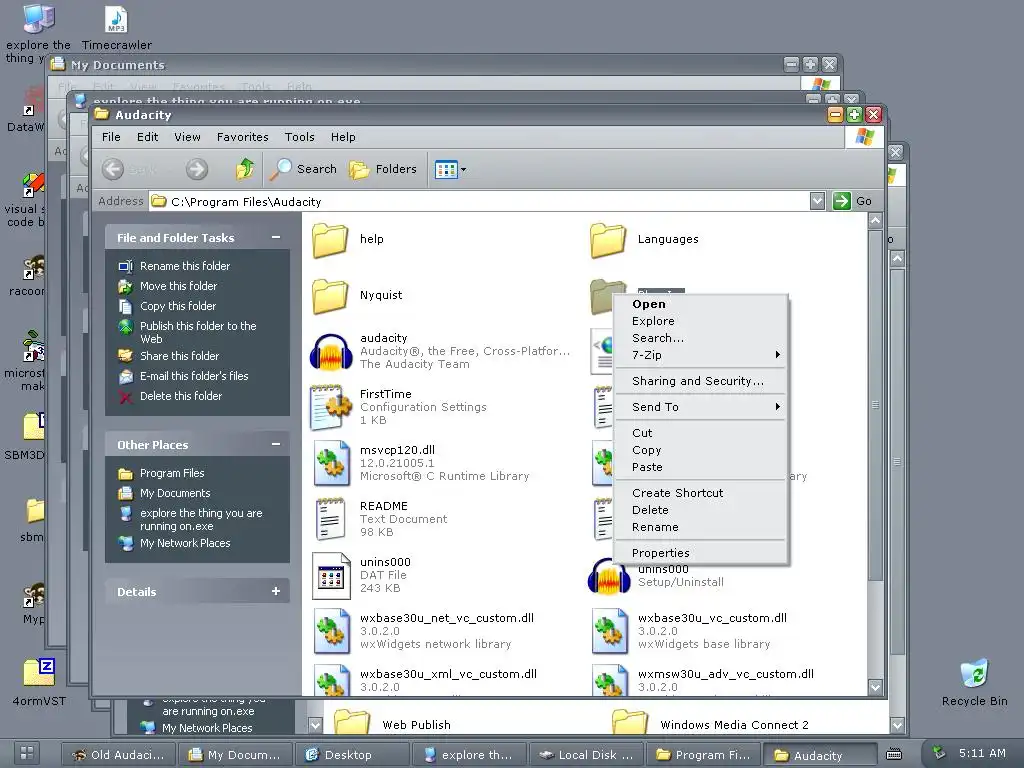Open the Languages folder icon
The image size is (1024, 768).
pos(608,240)
